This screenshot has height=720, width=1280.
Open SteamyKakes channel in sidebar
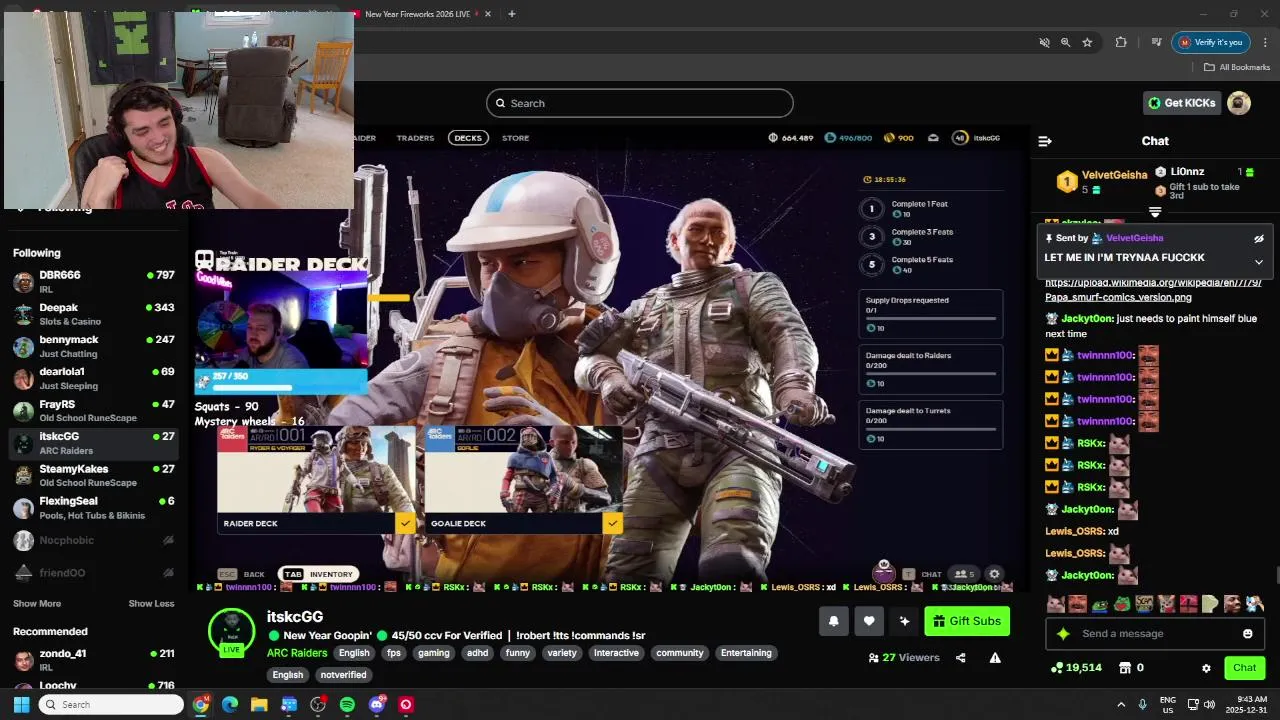94,475
